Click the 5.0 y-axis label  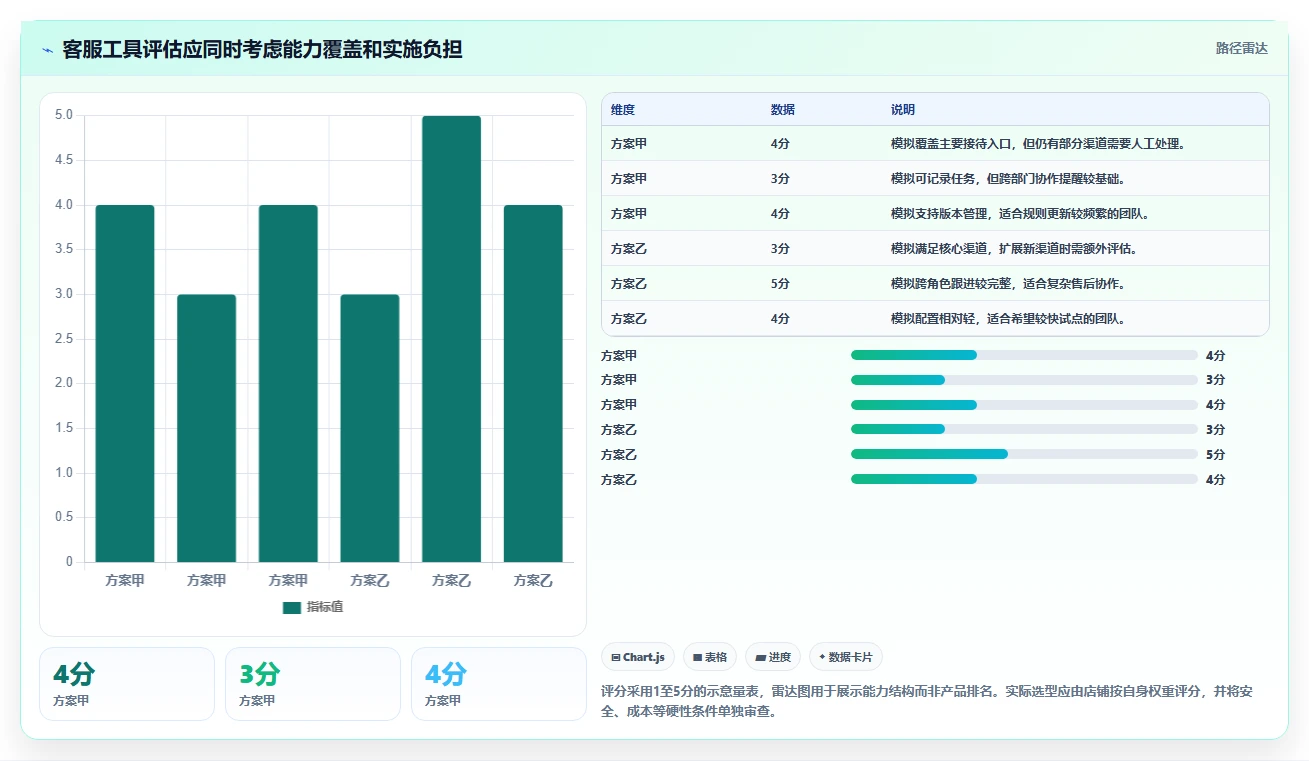point(64,115)
